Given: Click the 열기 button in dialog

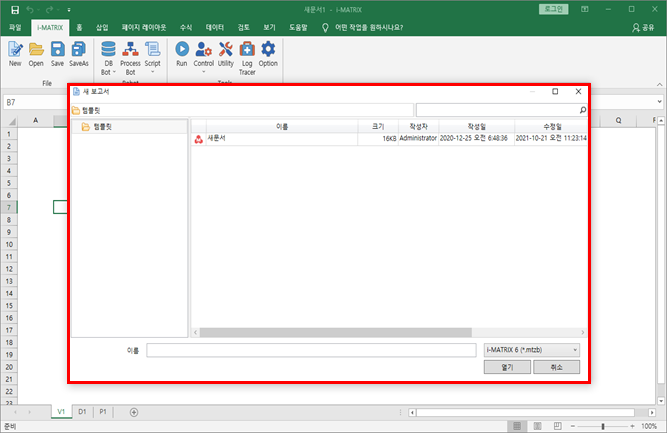Looking at the screenshot, I should pyautogui.click(x=506, y=367).
